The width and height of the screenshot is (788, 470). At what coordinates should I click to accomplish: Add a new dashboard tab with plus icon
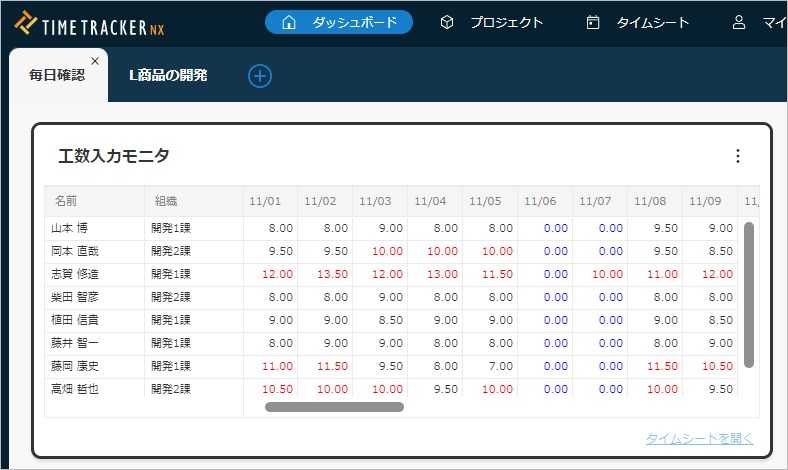click(260, 75)
